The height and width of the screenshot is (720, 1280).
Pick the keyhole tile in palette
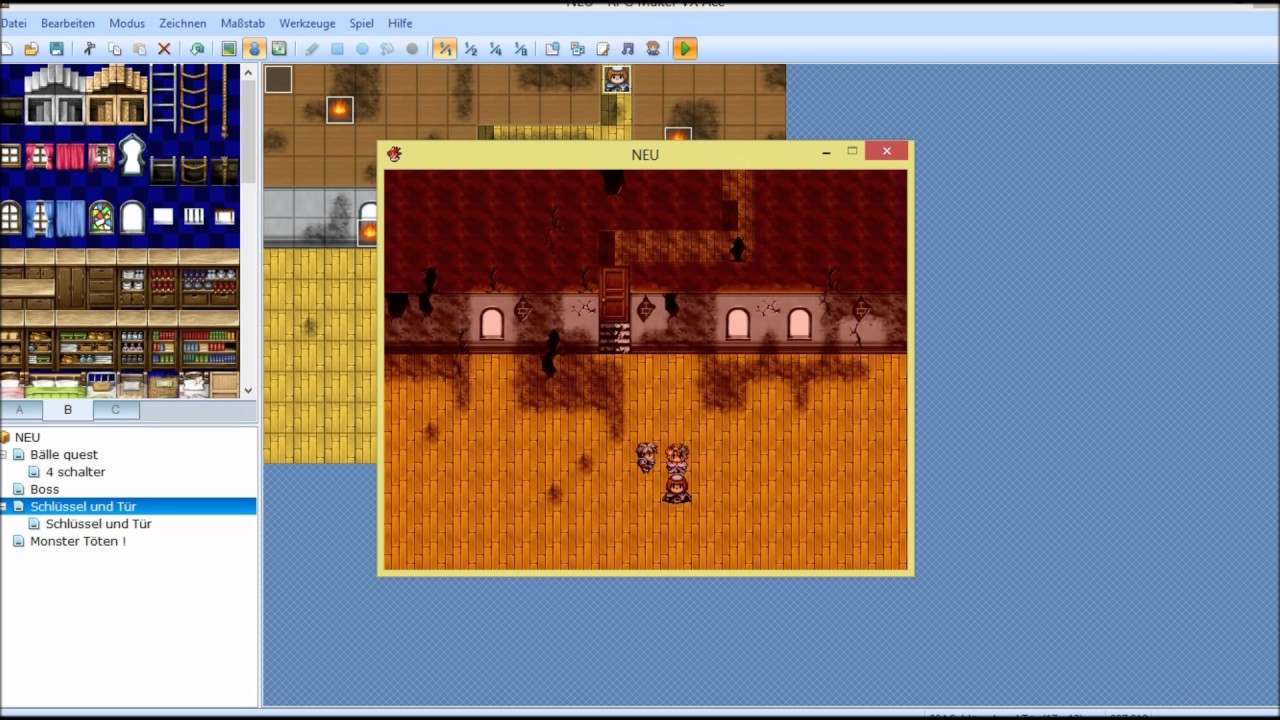(132, 155)
